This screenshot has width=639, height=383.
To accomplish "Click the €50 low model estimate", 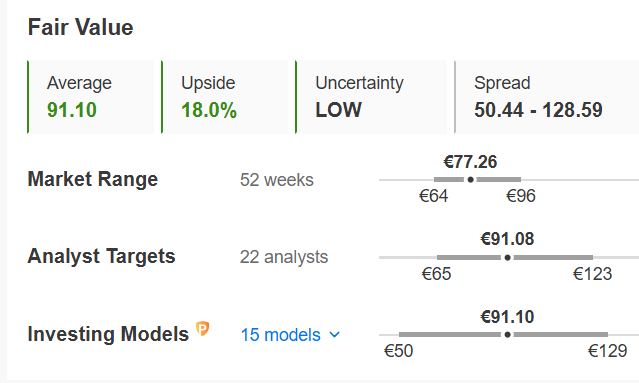I will coord(399,351).
